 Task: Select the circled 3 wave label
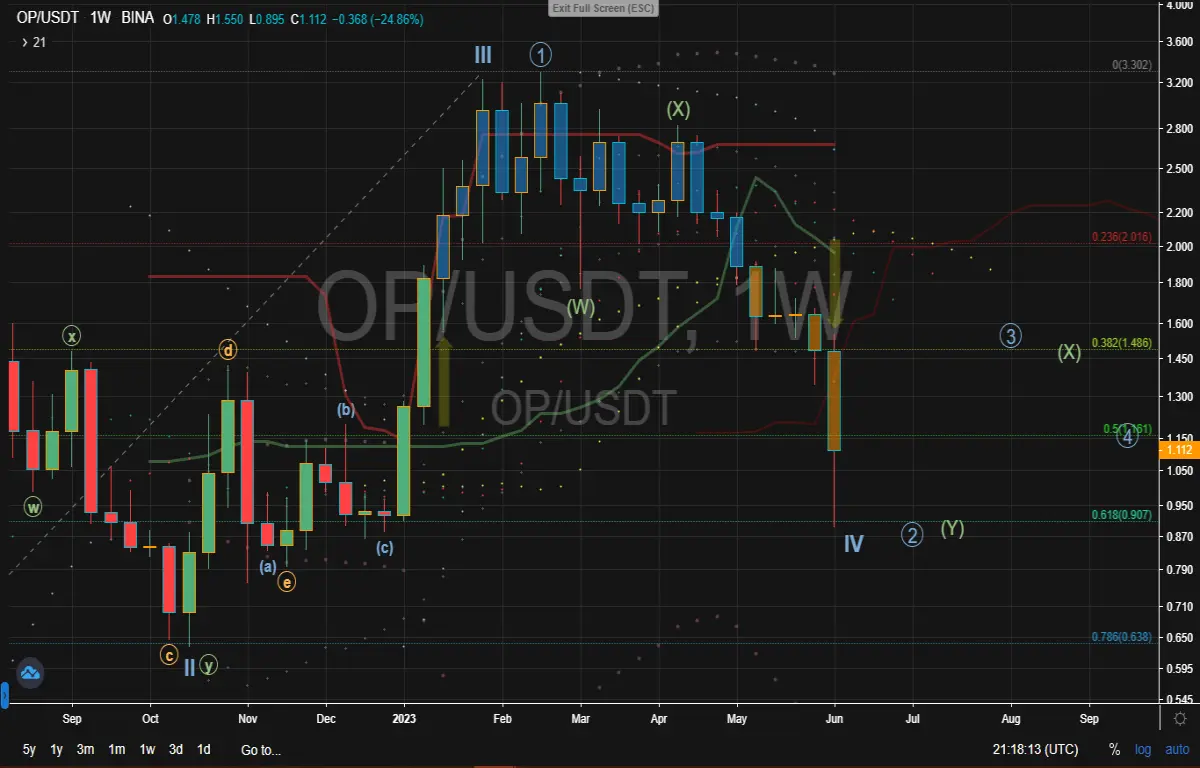coord(1011,336)
